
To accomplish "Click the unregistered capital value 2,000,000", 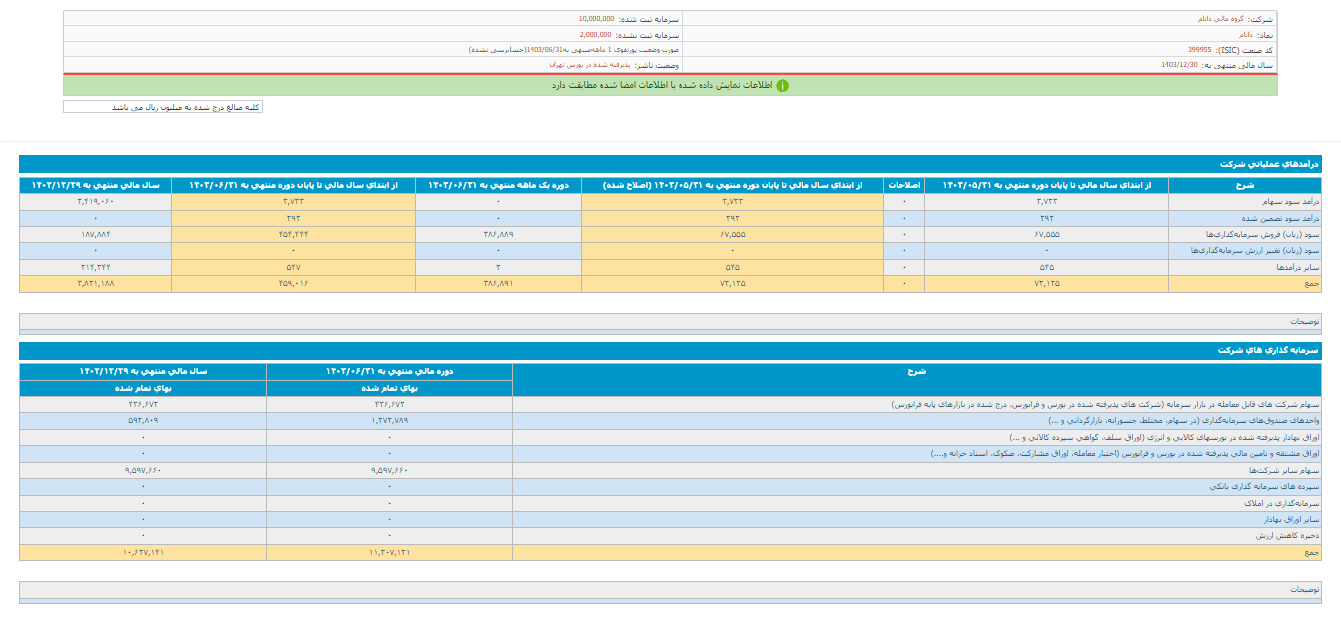I will pos(595,34).
